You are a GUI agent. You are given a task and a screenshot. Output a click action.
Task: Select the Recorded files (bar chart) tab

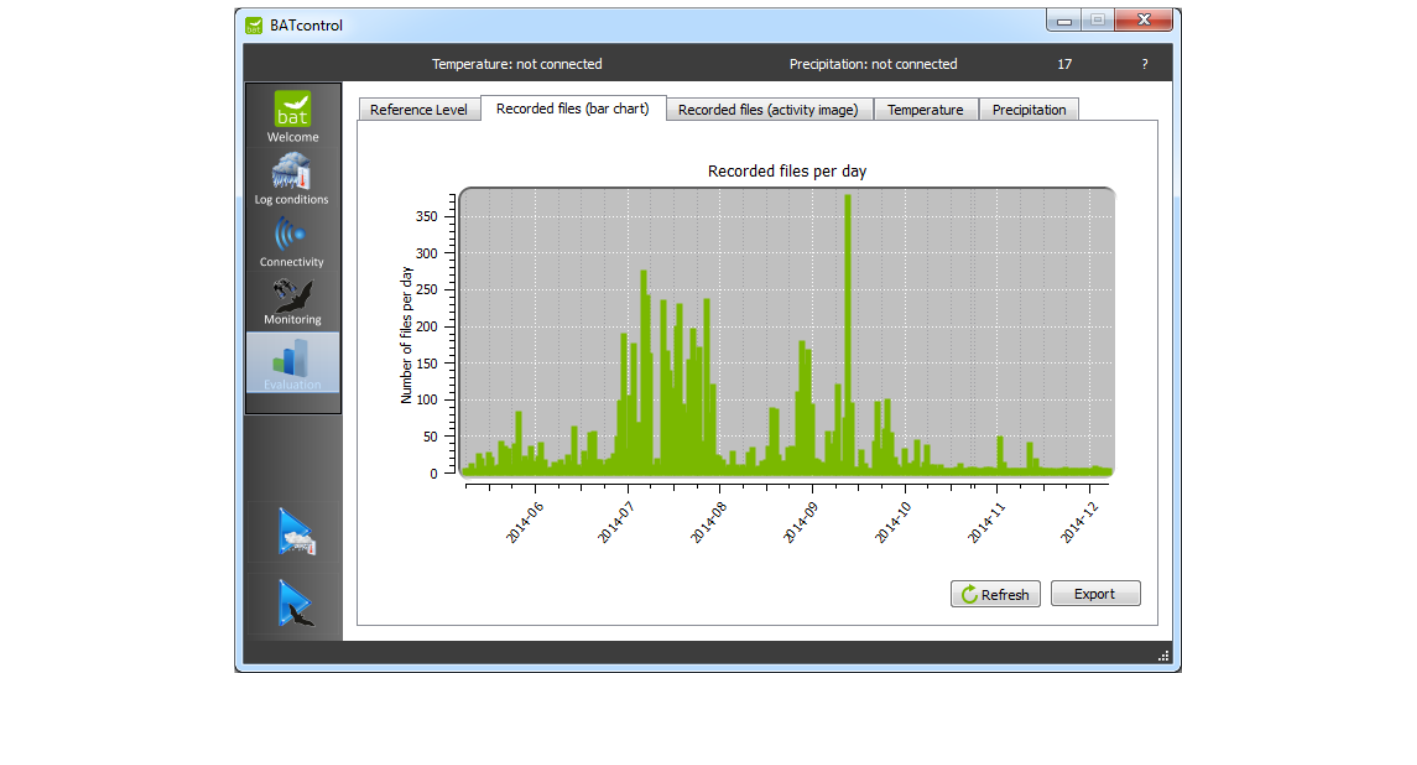coord(572,109)
